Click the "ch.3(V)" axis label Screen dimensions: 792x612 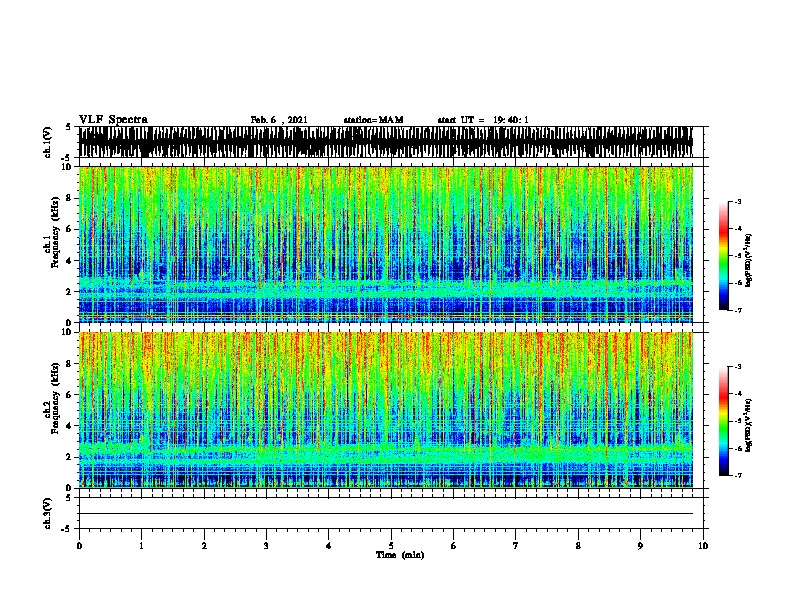click(48, 513)
